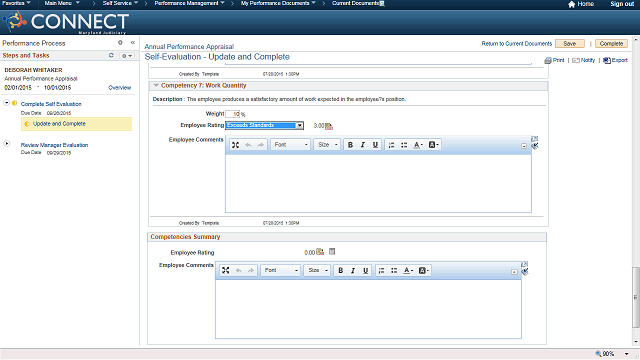This screenshot has width=640, height=360.
Task: Maximize the Competency 7 comments editor
Action: coord(236,145)
